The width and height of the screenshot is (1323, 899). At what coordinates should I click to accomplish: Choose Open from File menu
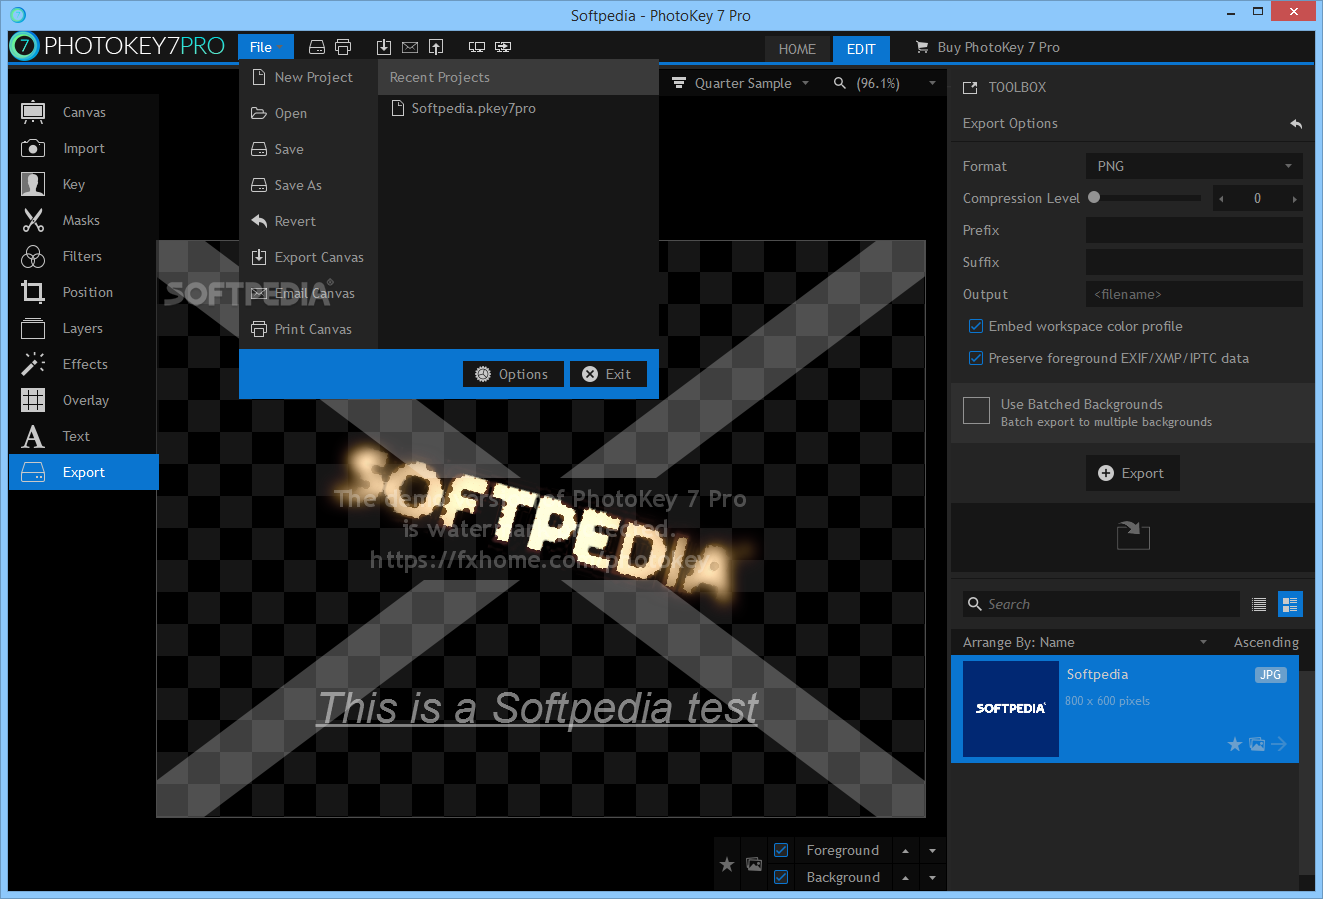tap(308, 113)
